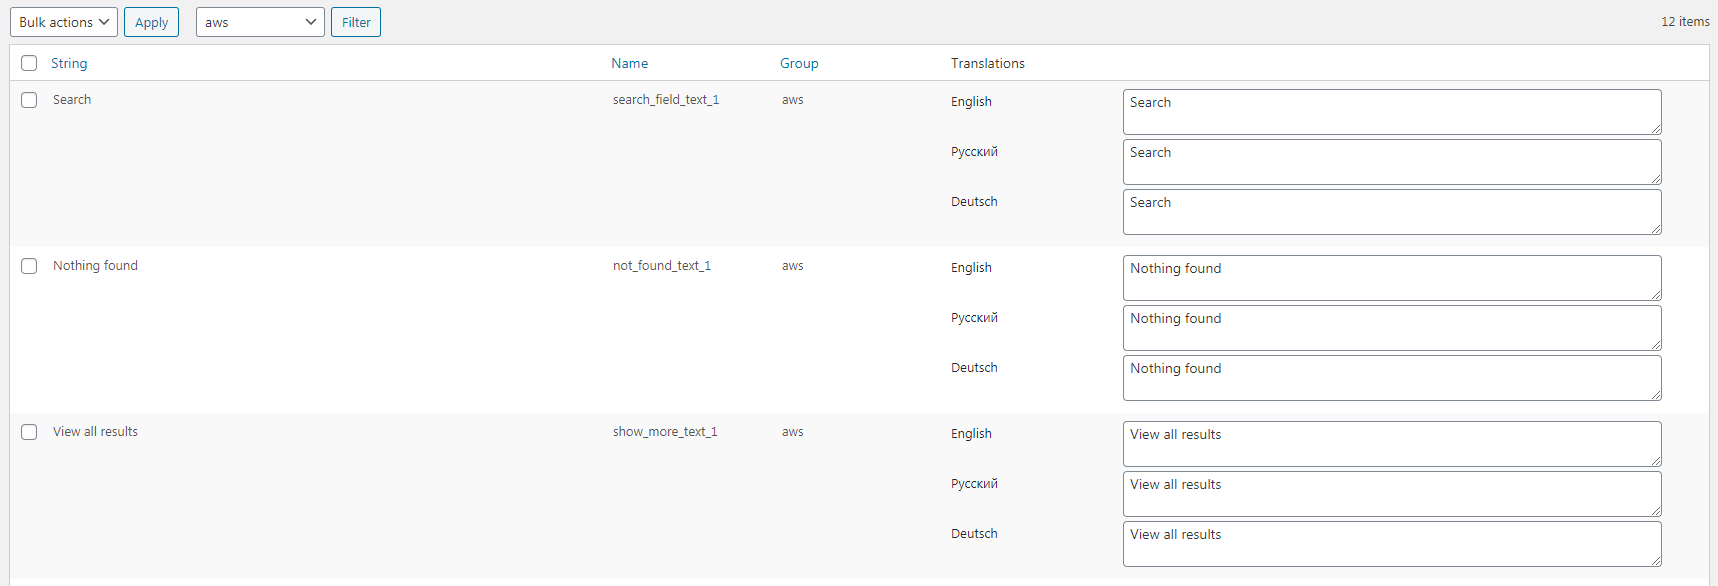Edit Deutsch translation for Search string
The width and height of the screenshot is (1718, 586).
click(1392, 212)
